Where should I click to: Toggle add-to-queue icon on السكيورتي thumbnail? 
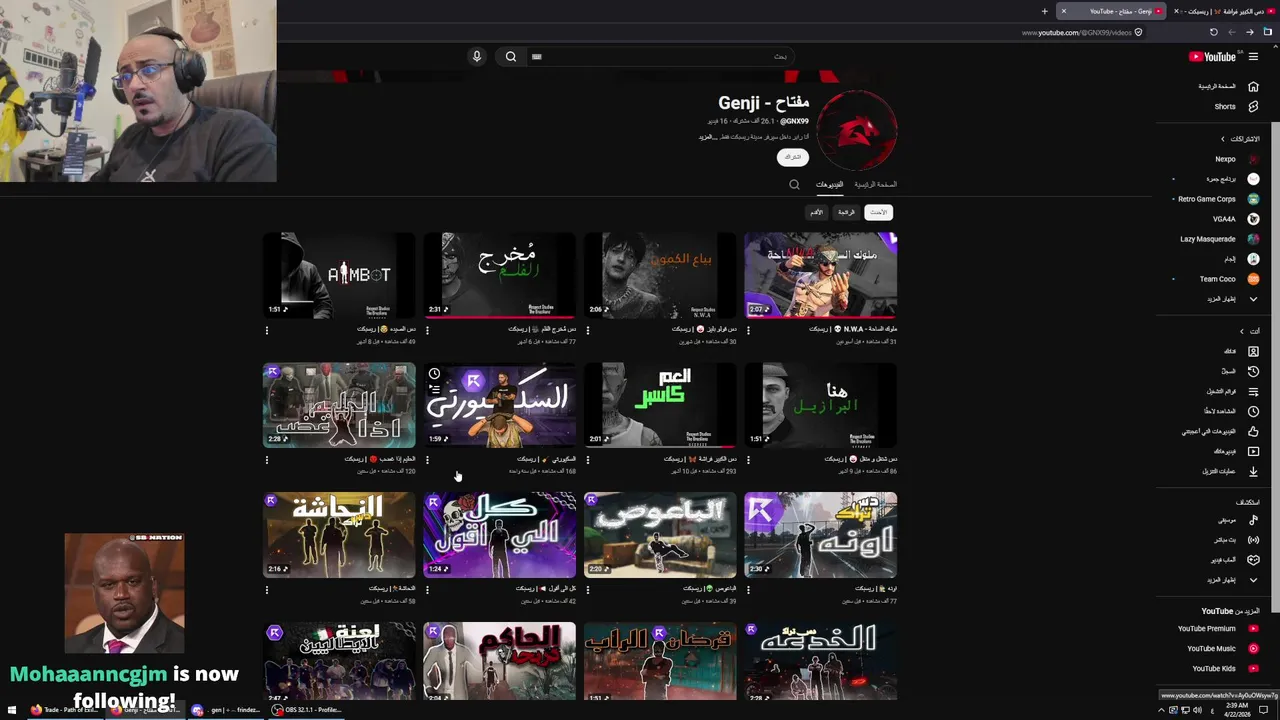click(x=434, y=389)
